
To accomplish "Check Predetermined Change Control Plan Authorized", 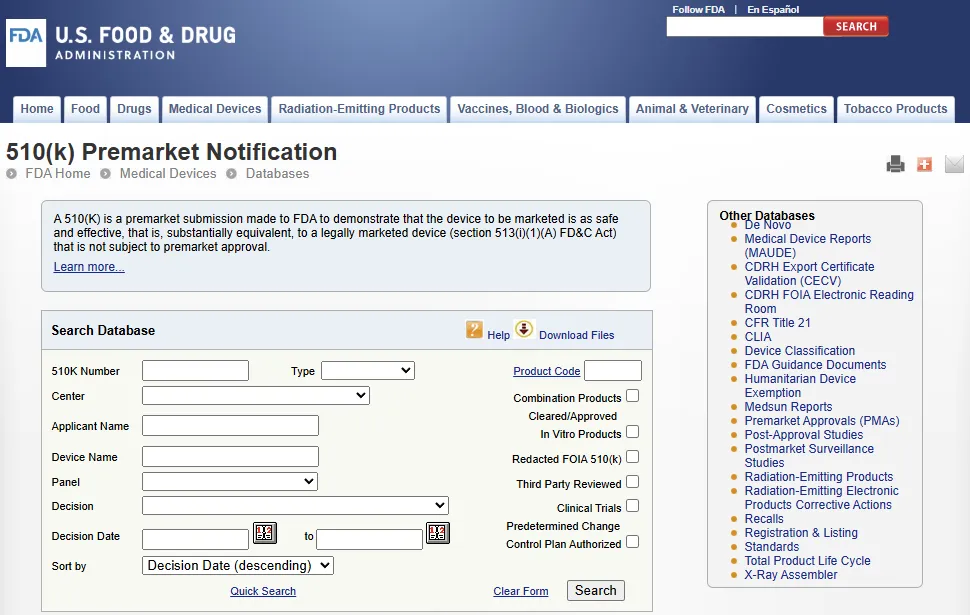I will [632, 541].
